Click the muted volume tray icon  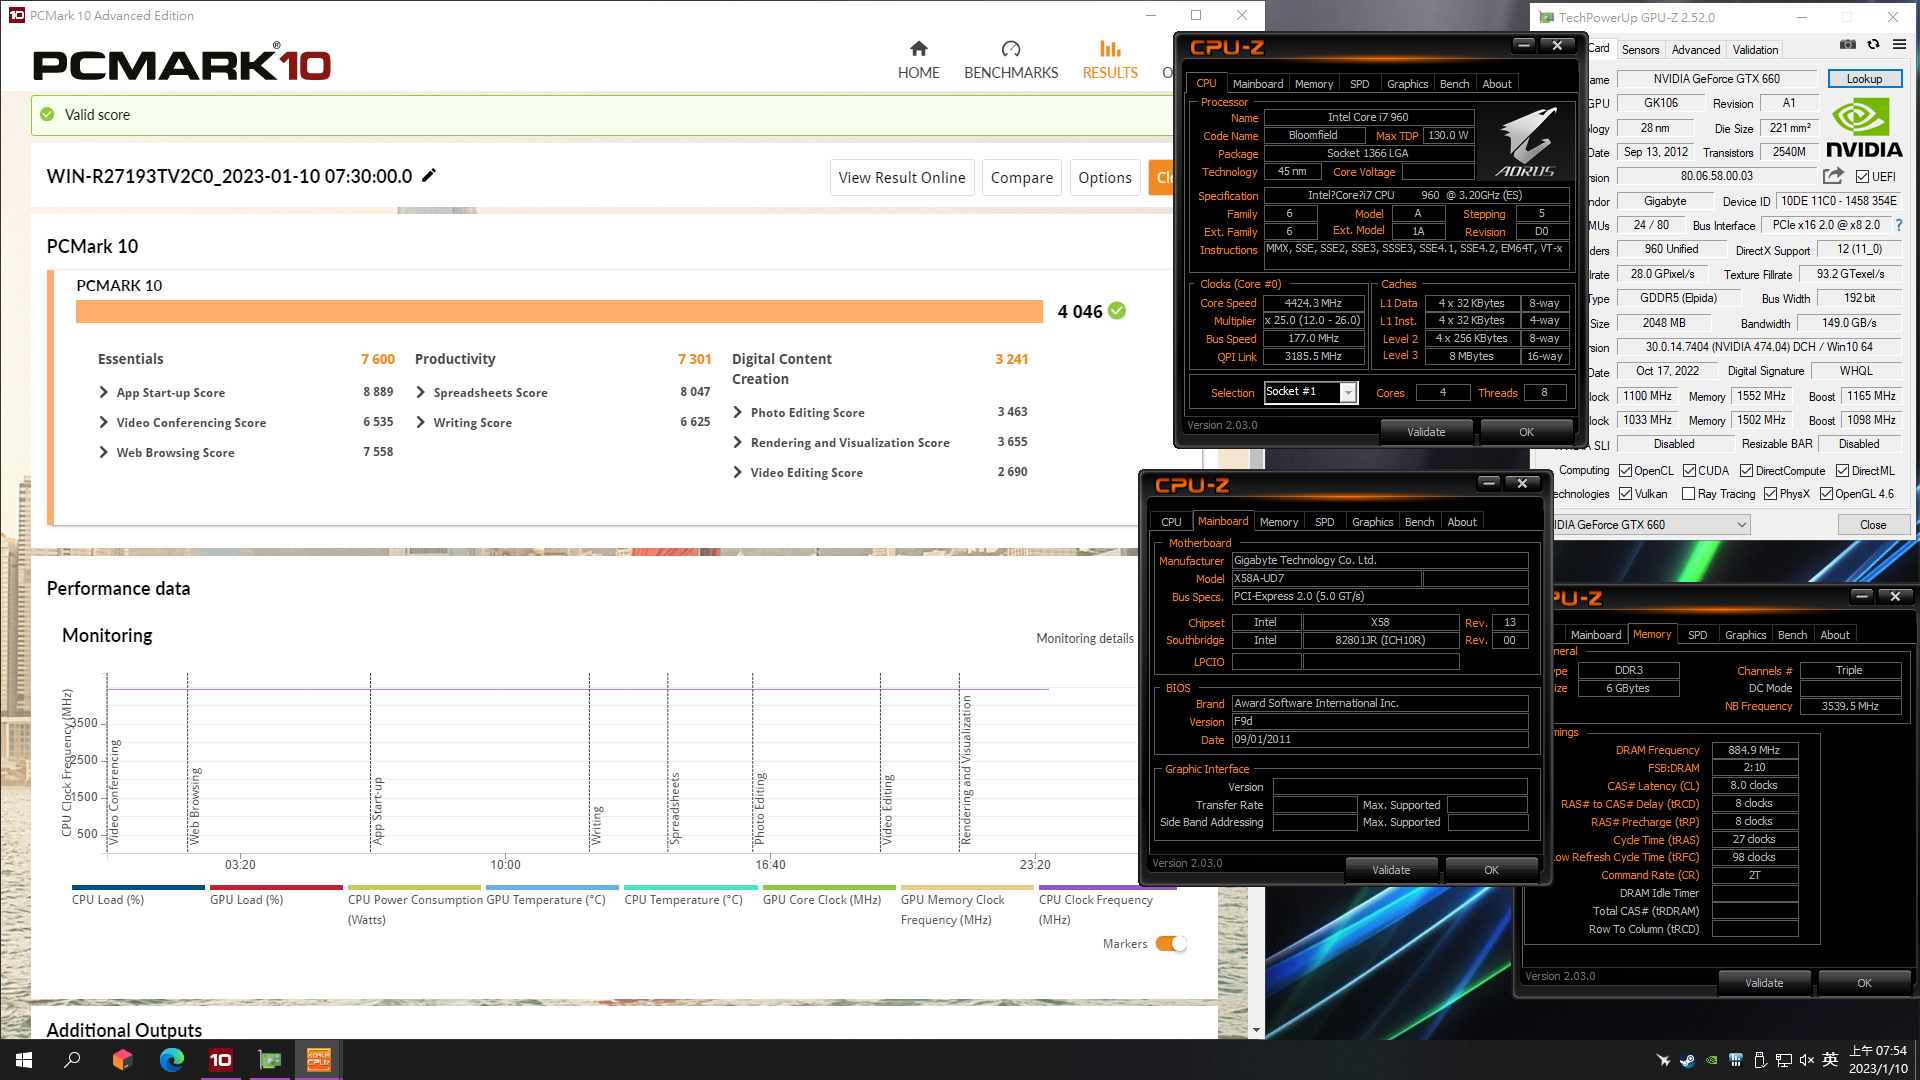(1807, 1060)
